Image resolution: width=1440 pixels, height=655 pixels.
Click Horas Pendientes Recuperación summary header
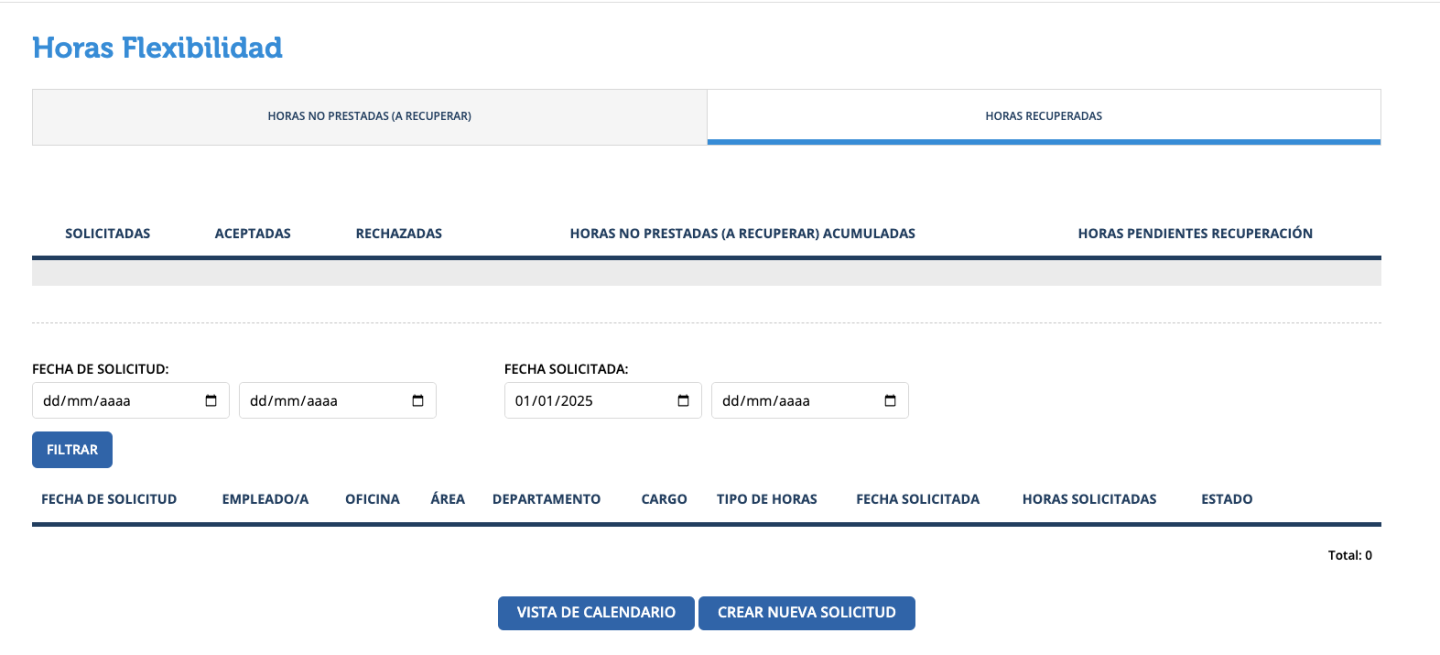[1195, 234]
